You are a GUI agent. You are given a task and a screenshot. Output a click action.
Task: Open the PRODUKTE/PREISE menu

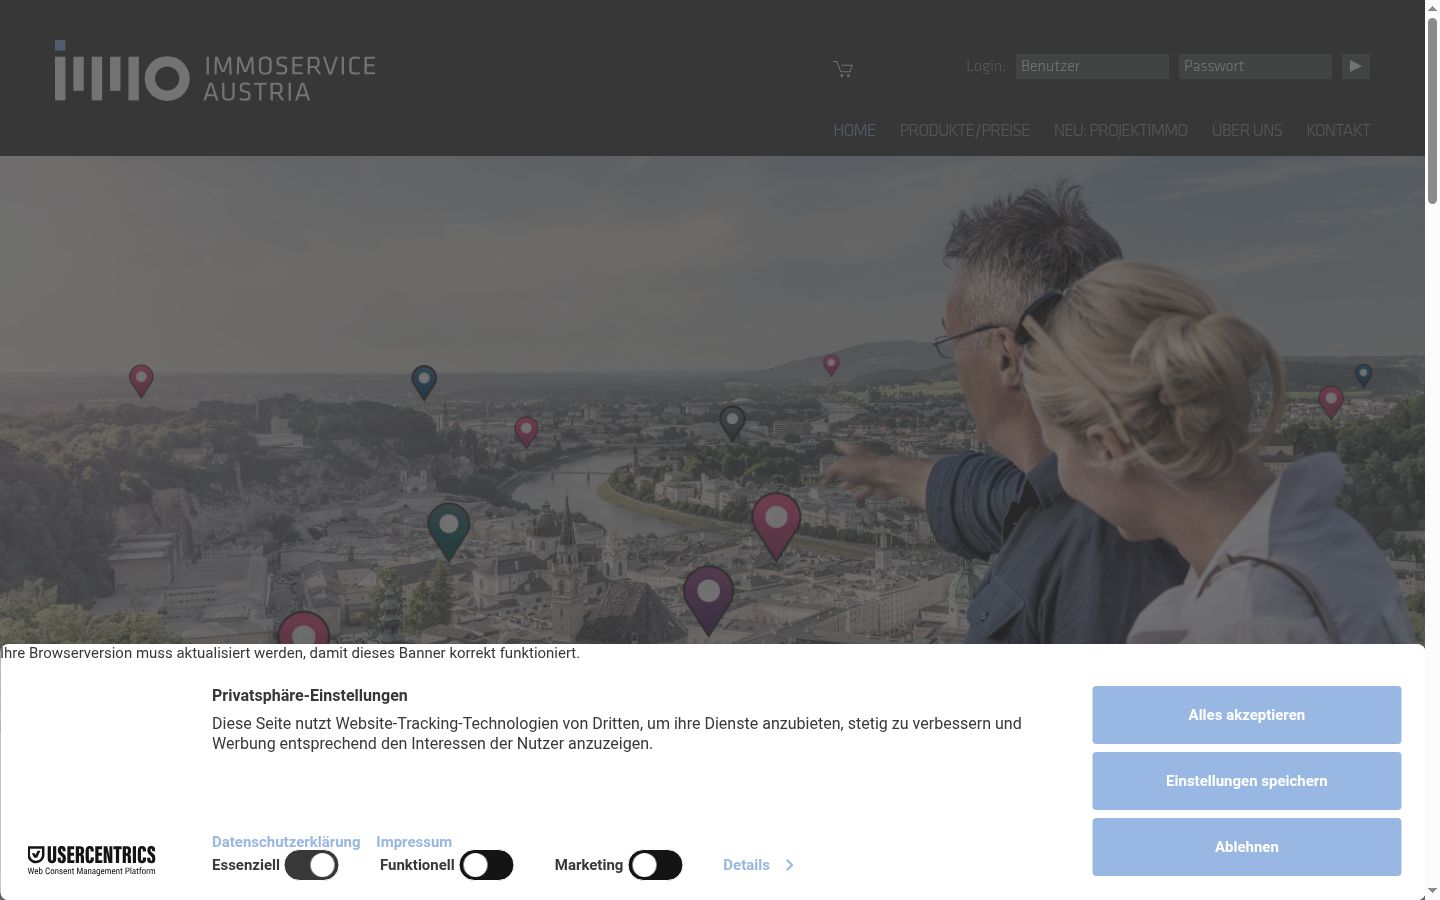(964, 130)
